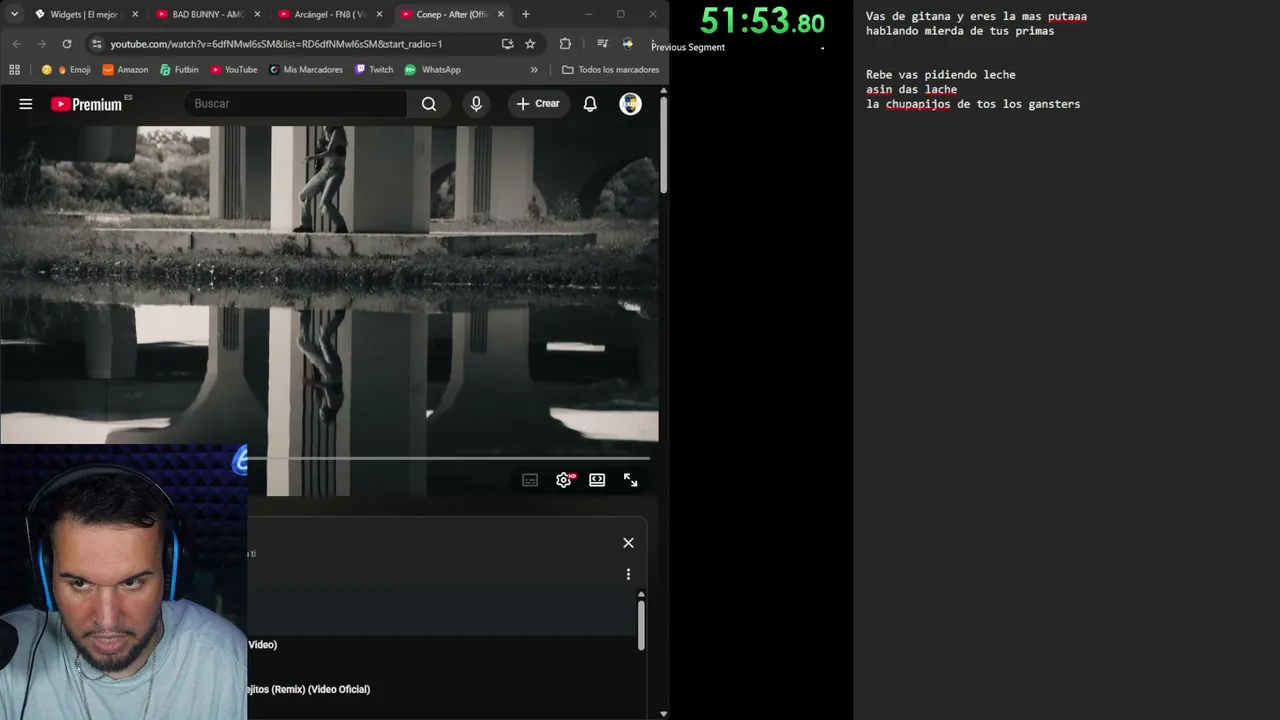Open the YouTube bookmark
This screenshot has height=720, width=1280.
point(234,70)
